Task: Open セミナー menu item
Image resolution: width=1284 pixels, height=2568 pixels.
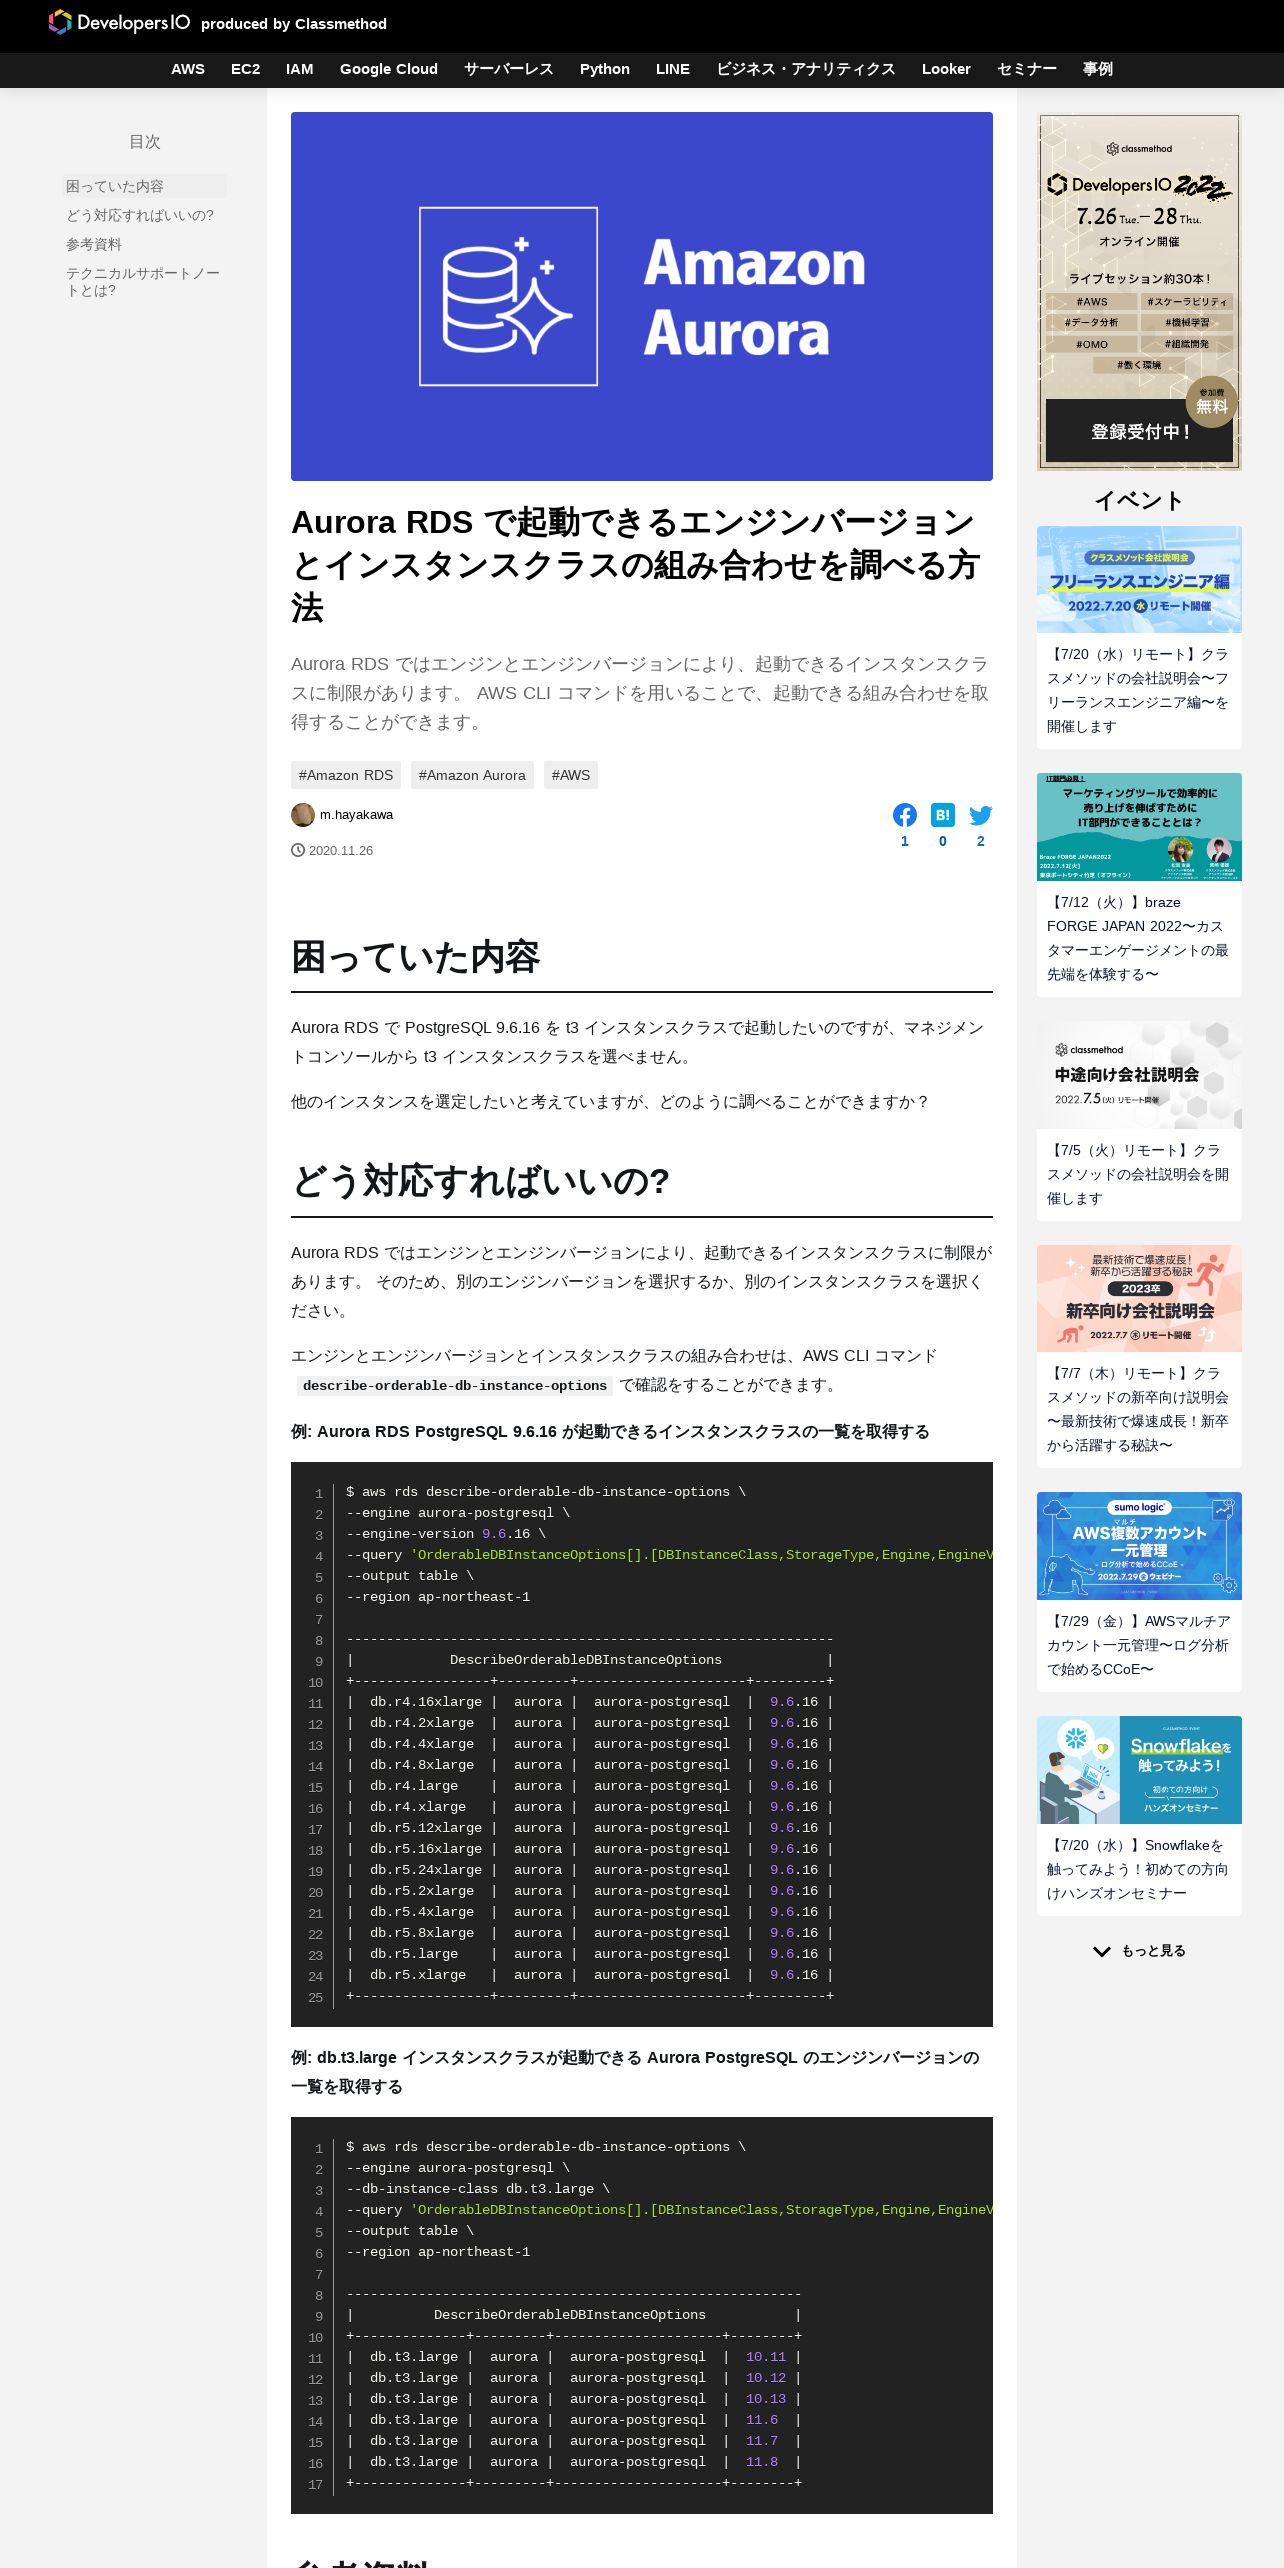Action: tap(1027, 69)
